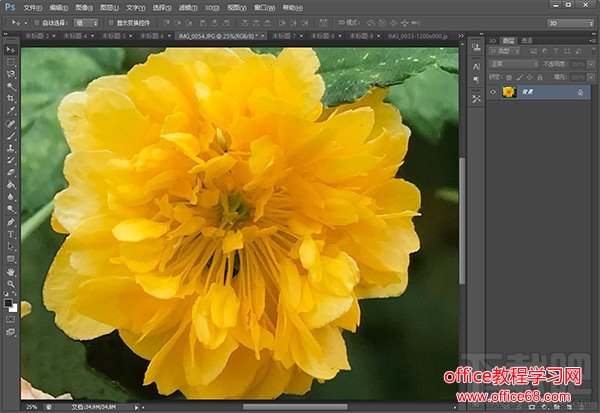Enable the 自动选择 checkbox
Image resolution: width=600 pixels, height=413 pixels.
(x=36, y=20)
